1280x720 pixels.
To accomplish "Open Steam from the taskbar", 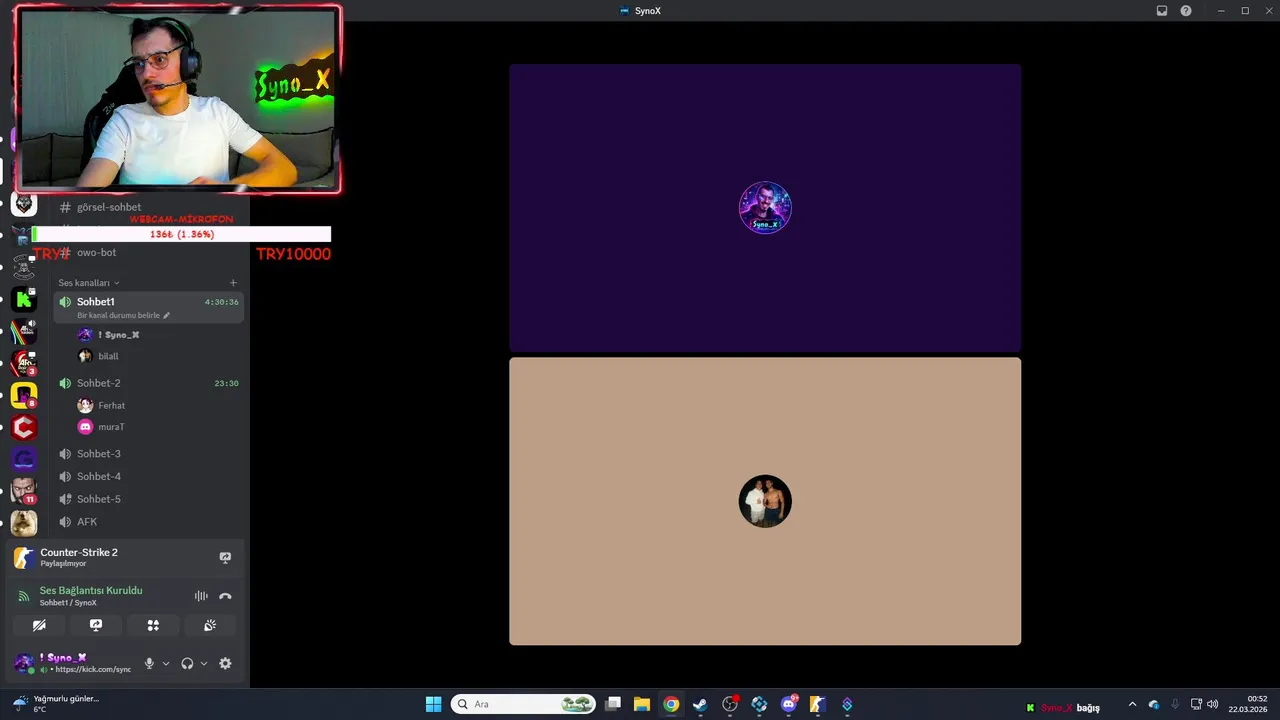I will [700, 704].
